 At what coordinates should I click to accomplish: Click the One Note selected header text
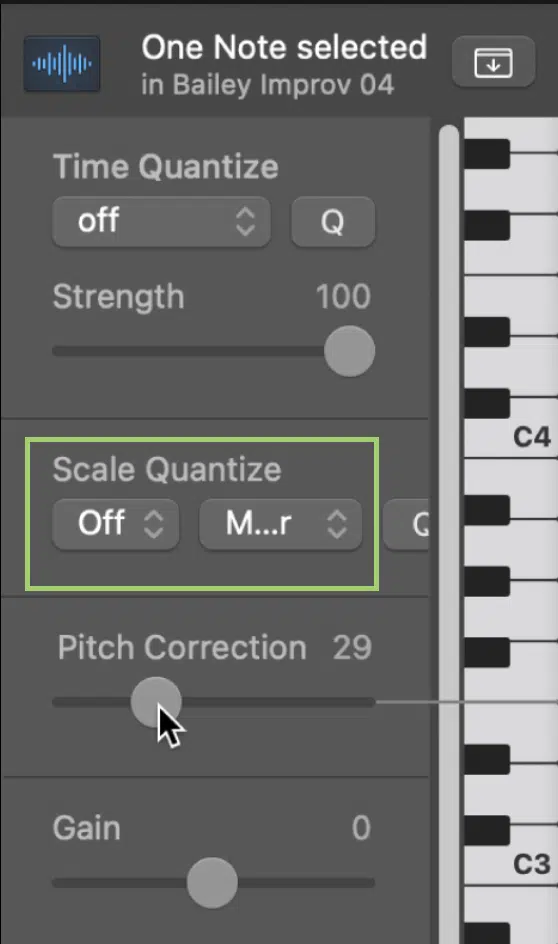pos(284,48)
